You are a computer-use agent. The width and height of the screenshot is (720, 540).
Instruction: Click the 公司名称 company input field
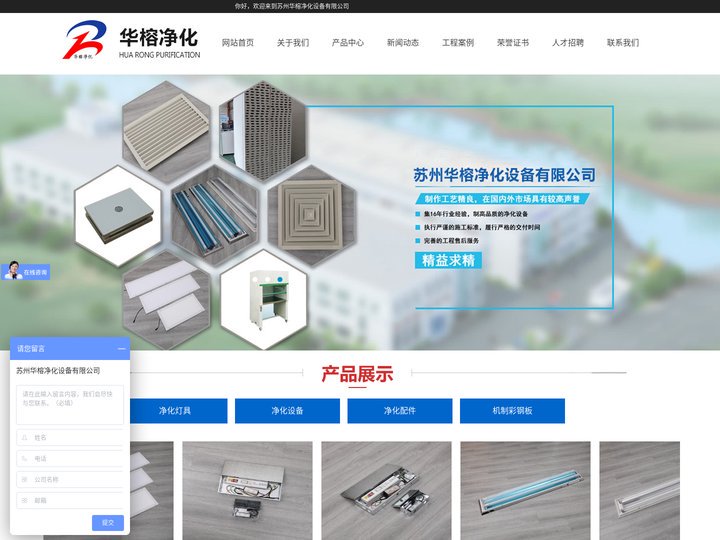pos(70,479)
